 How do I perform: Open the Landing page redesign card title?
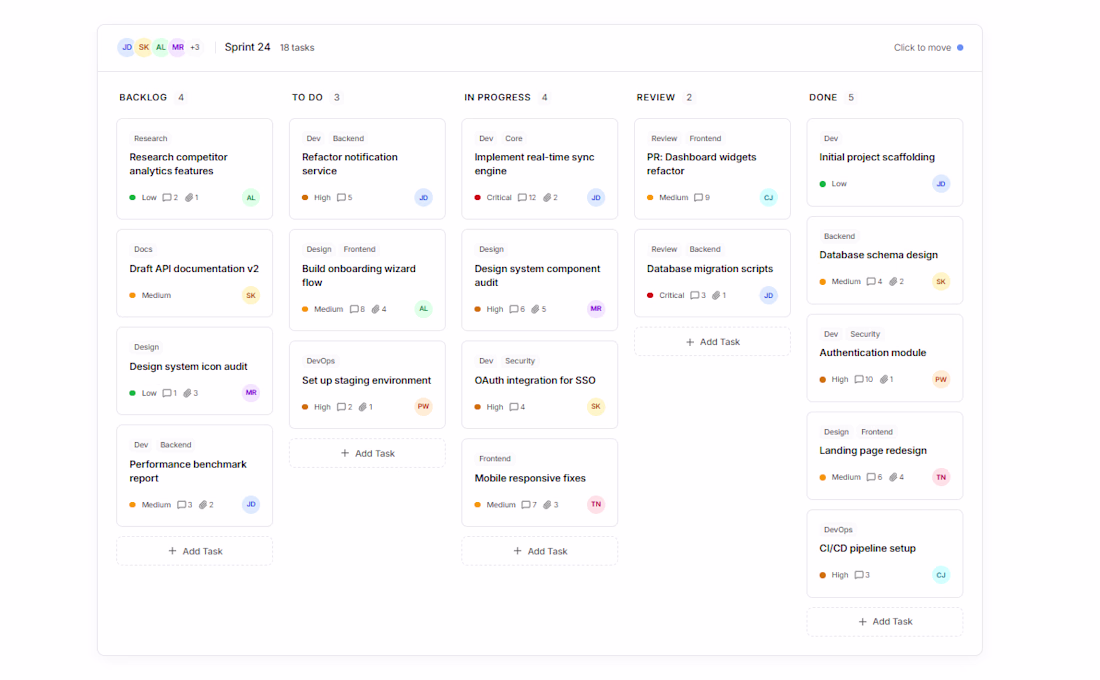pos(873,451)
